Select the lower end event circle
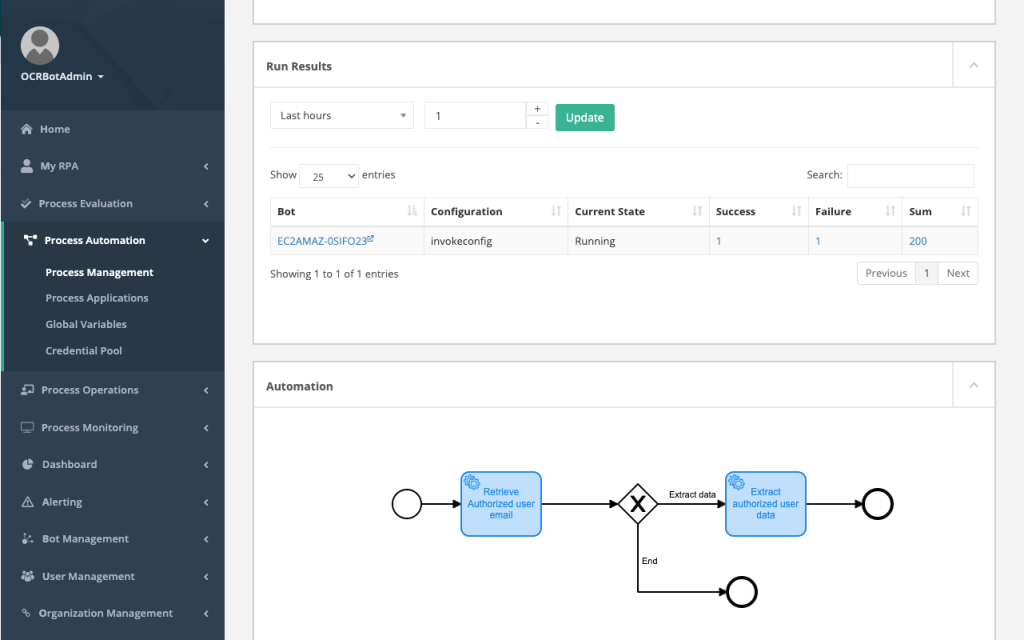The height and width of the screenshot is (640, 1024). 742,592
